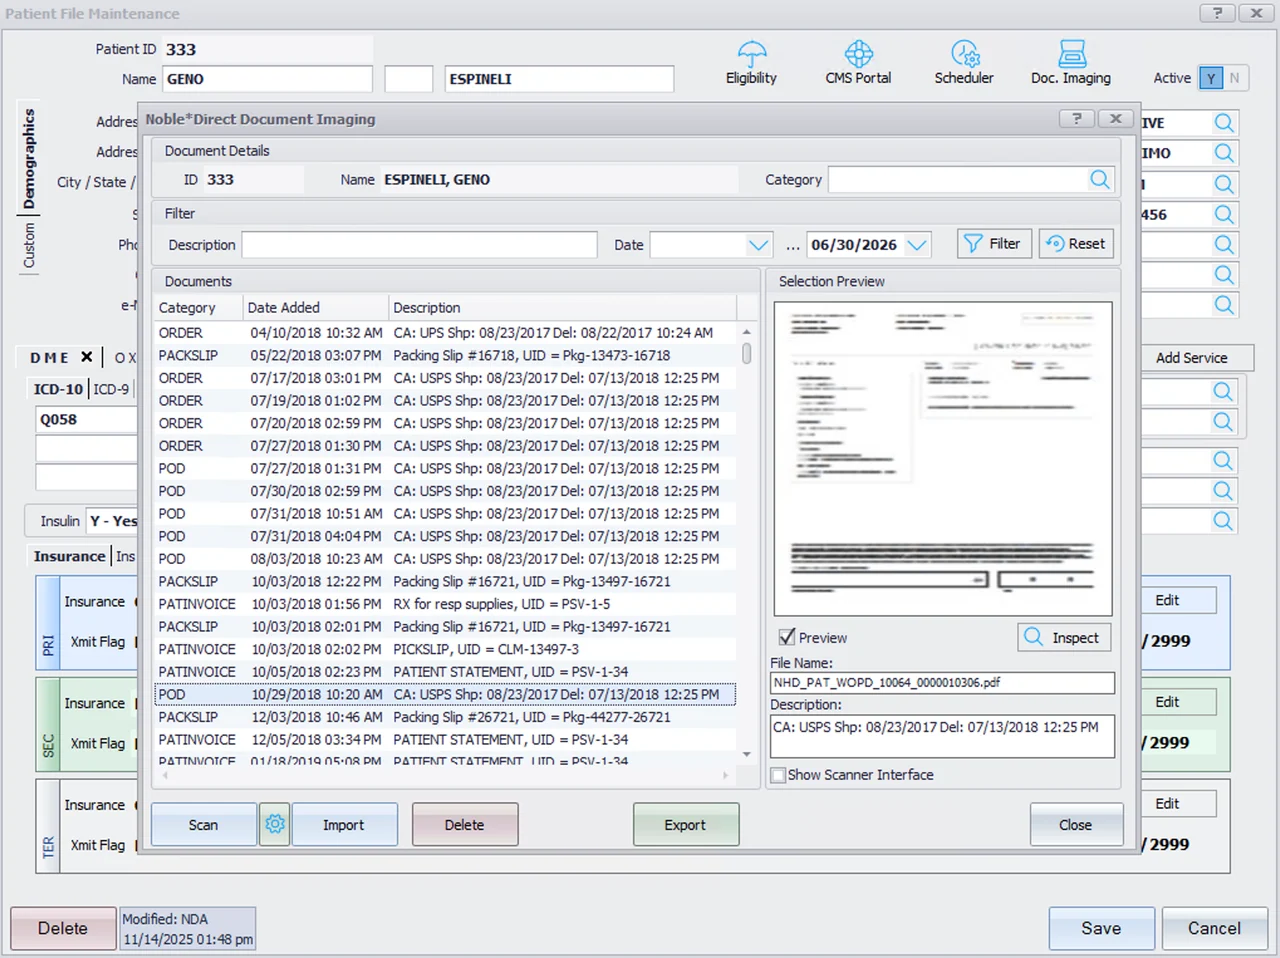Click the Q058 diagnosis code field
The image size is (1280, 958).
(86, 420)
